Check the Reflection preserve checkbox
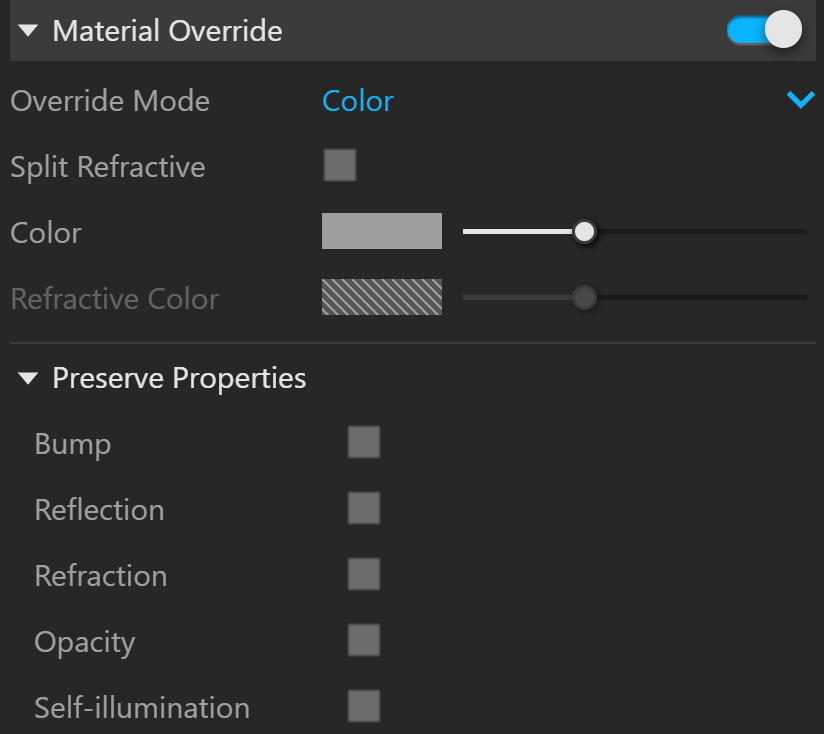The width and height of the screenshot is (824, 734). point(364,508)
